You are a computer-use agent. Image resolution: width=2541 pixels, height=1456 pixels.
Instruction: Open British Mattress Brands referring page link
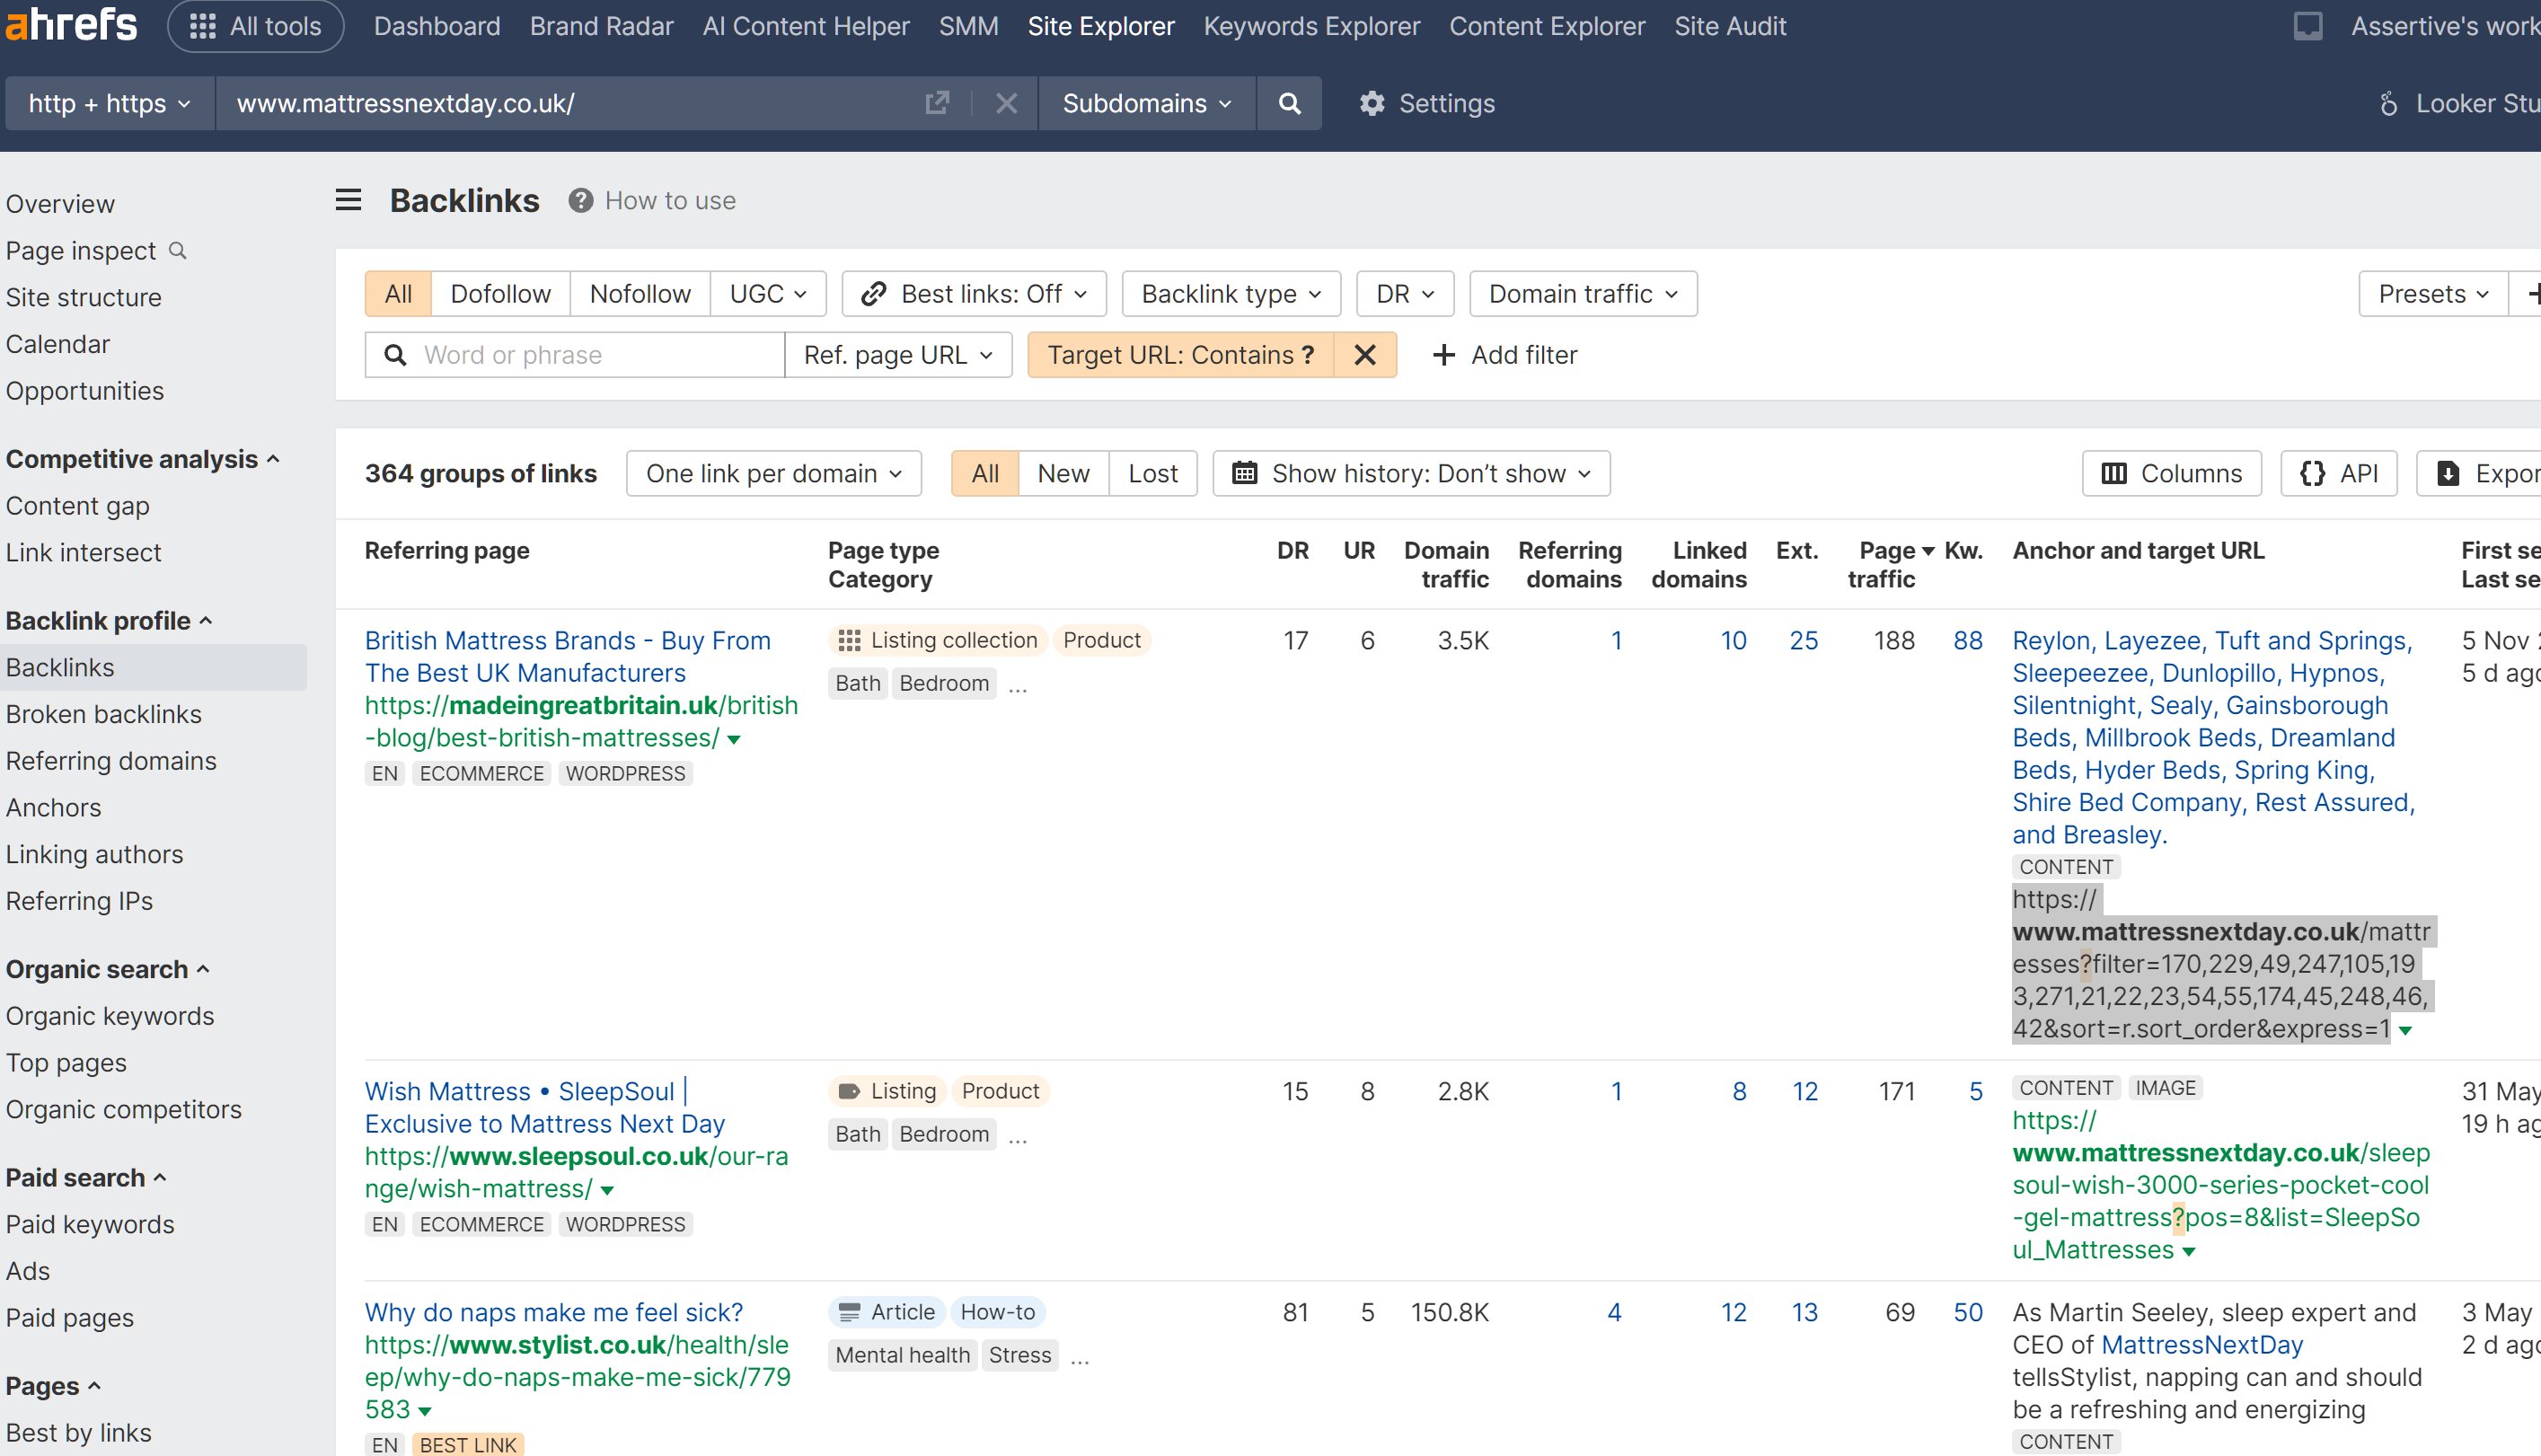click(x=567, y=656)
